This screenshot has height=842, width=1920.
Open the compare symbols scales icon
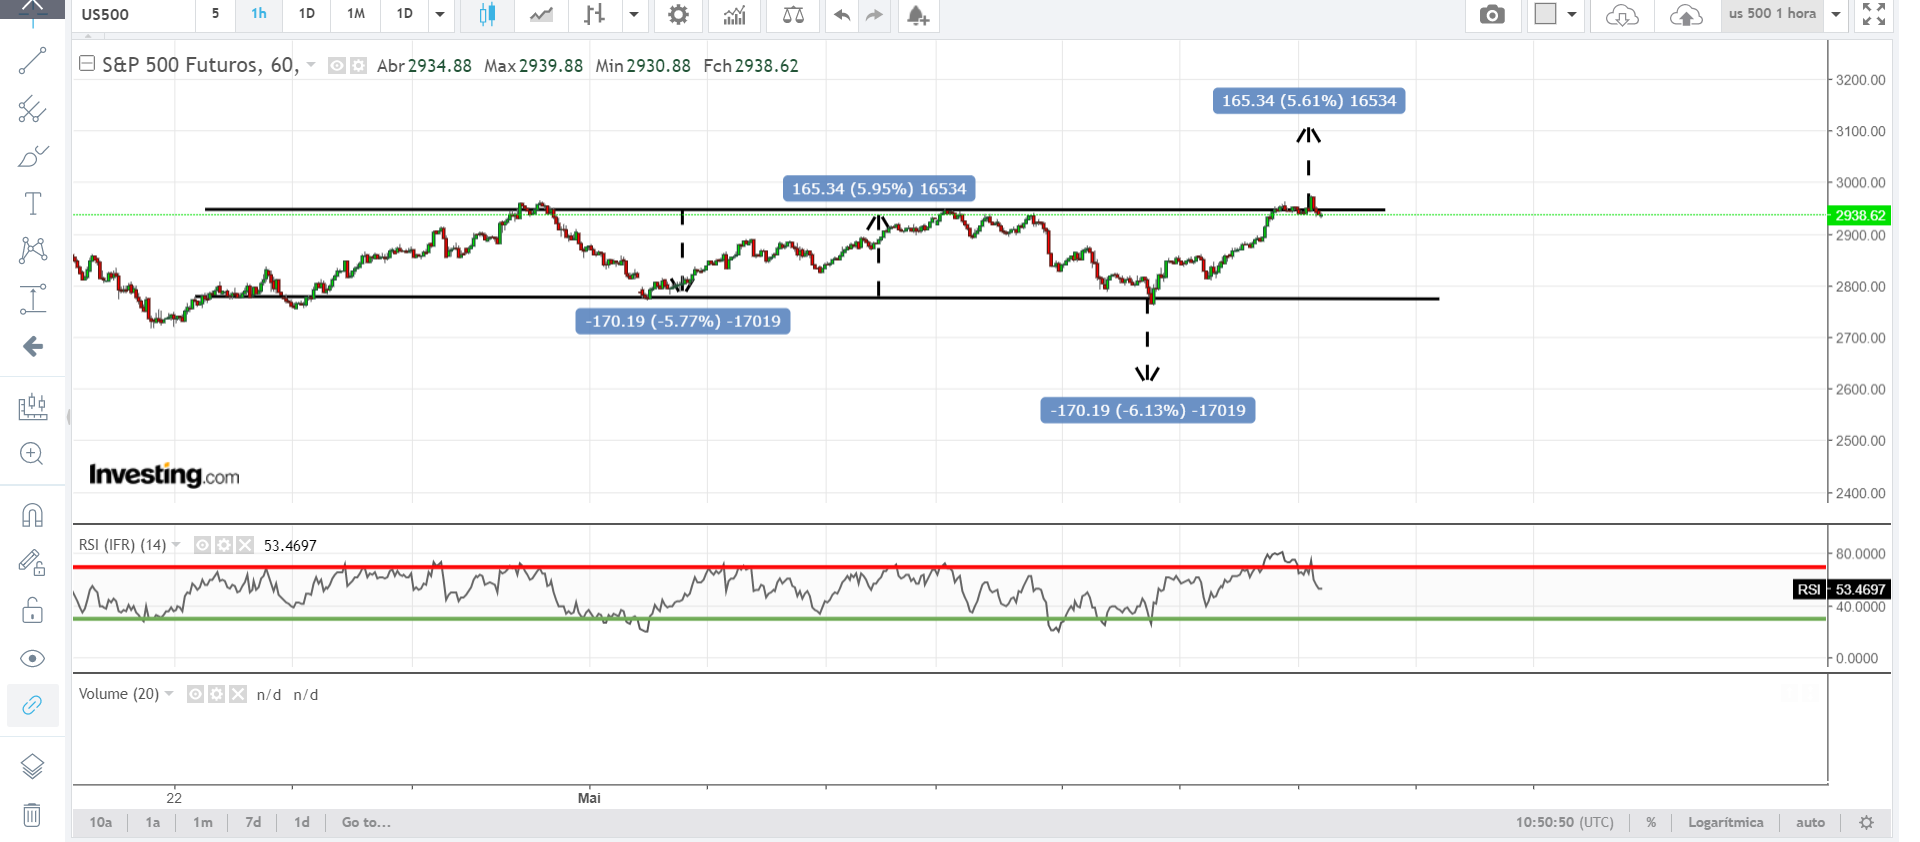(x=793, y=15)
